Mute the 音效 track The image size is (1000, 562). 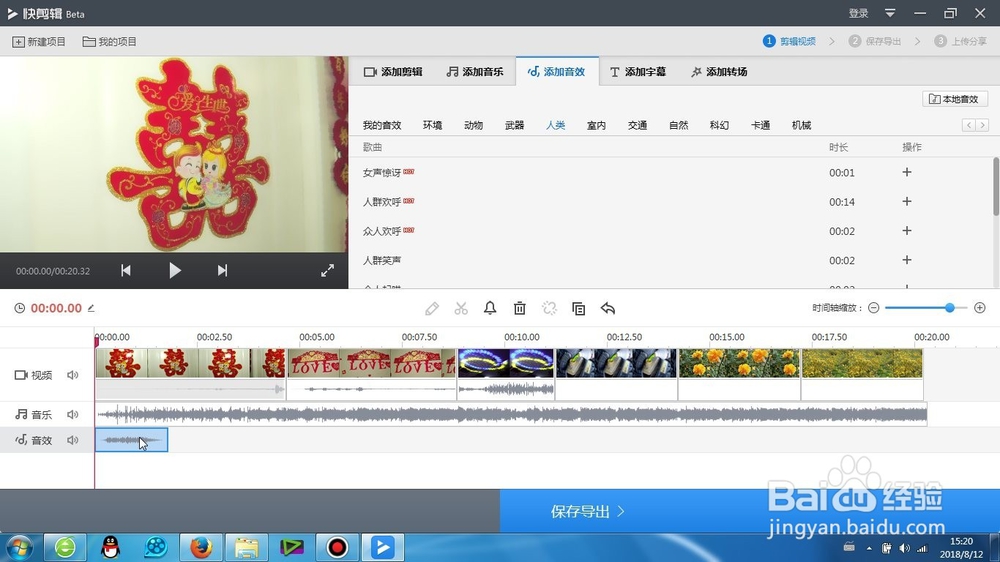click(73, 440)
